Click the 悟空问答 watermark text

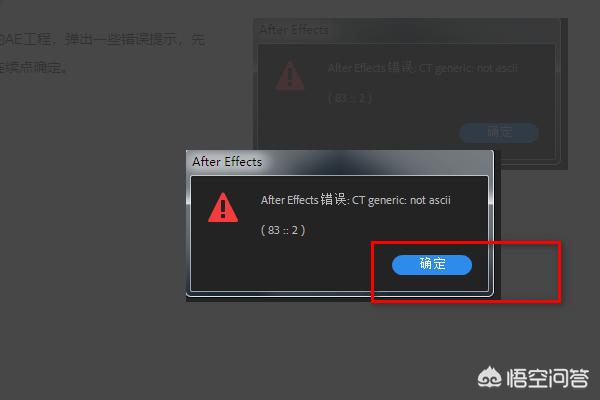click(548, 378)
